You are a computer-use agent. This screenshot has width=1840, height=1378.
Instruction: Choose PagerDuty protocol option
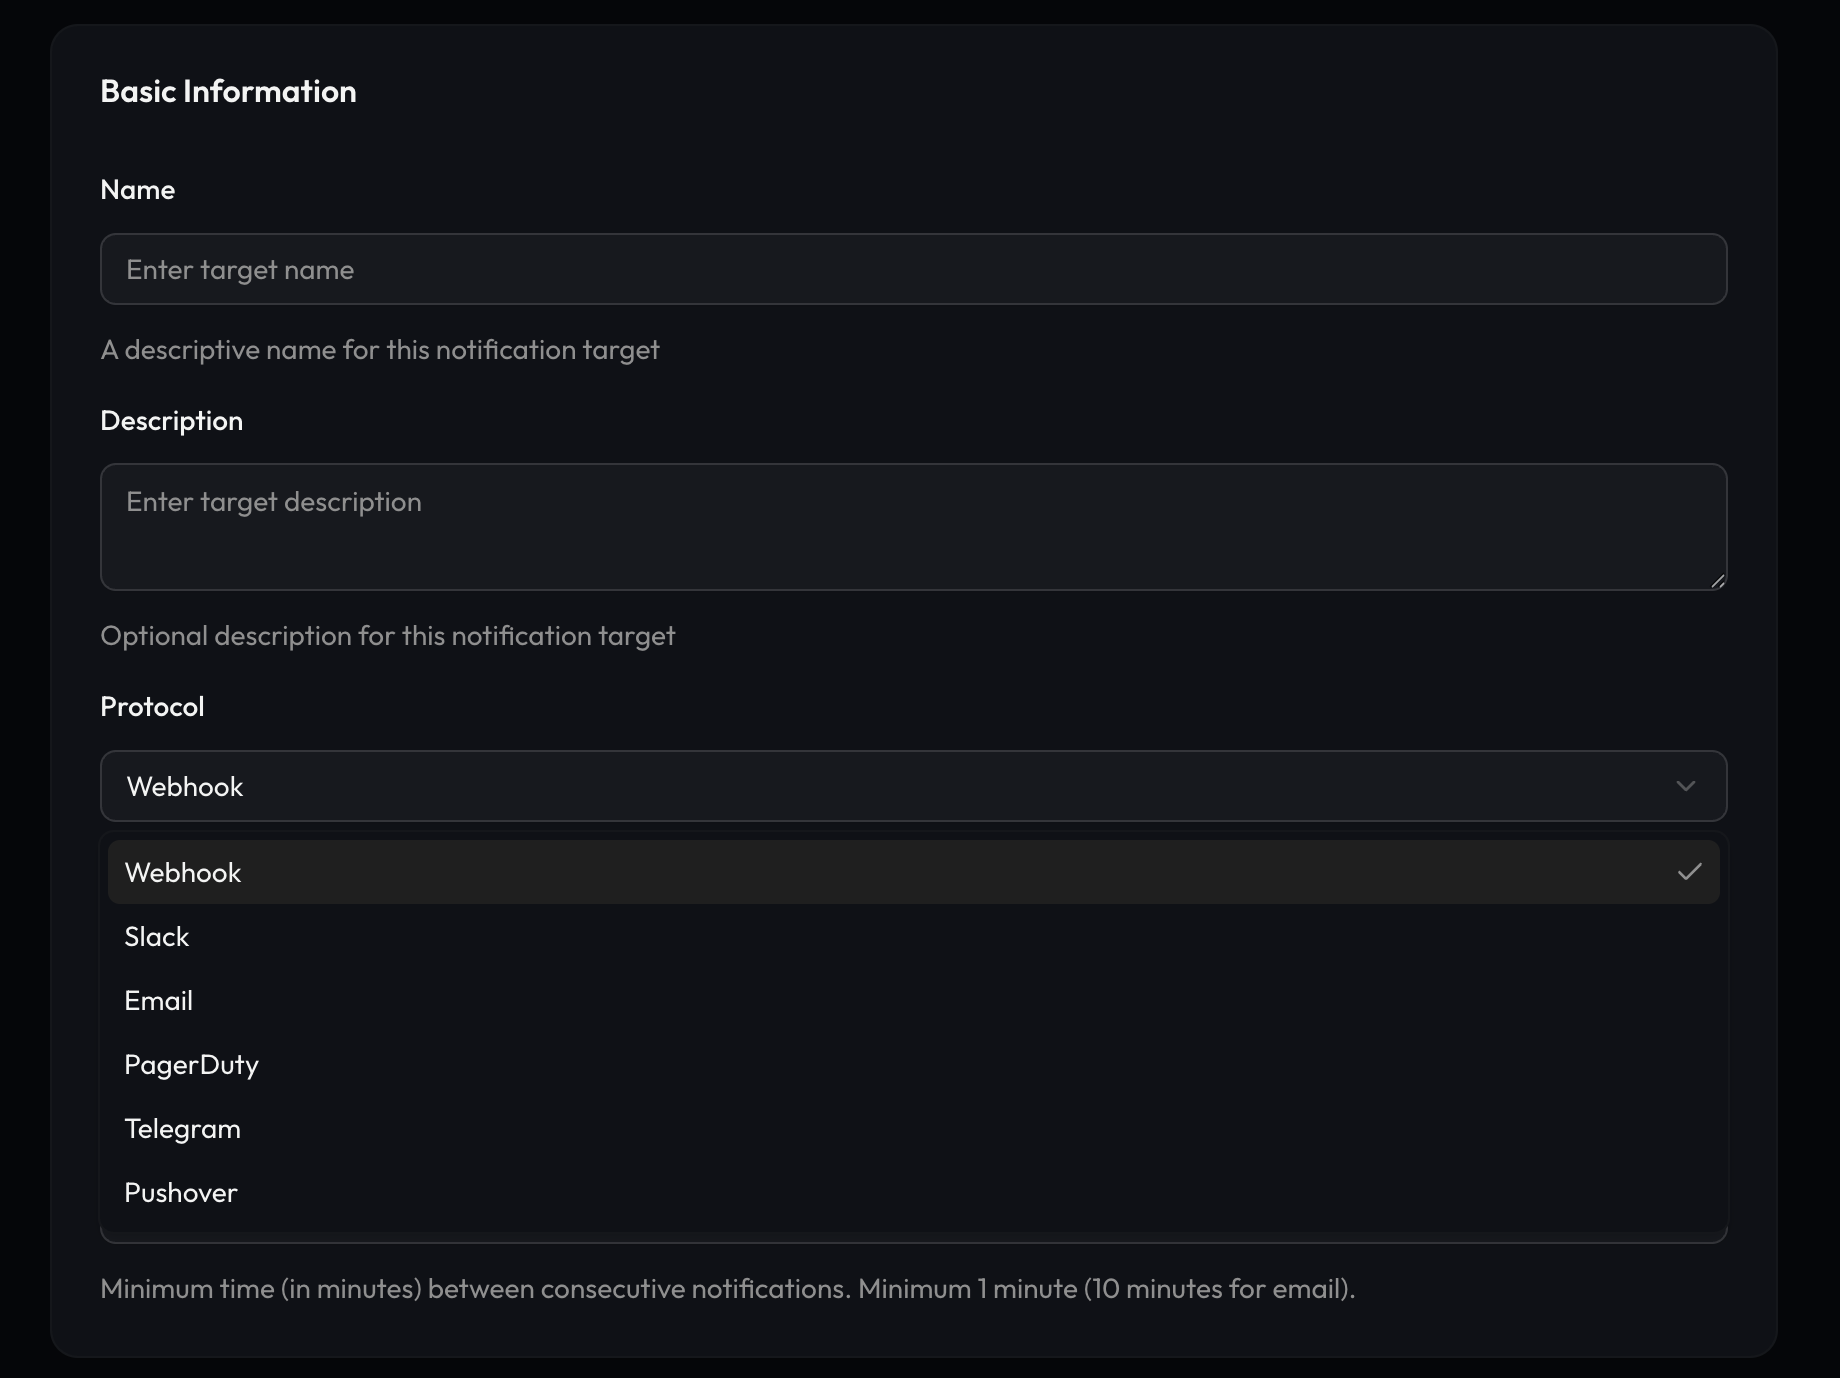click(192, 1064)
